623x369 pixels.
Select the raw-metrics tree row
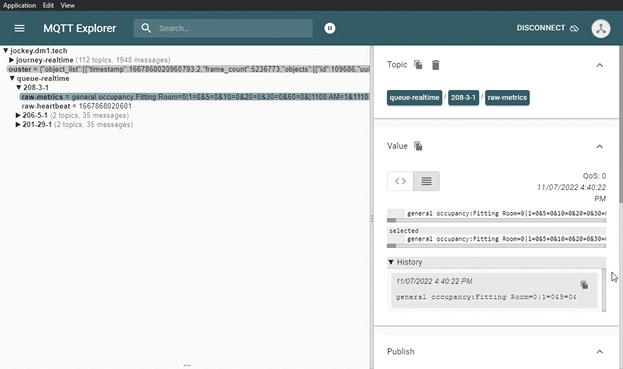coord(195,97)
